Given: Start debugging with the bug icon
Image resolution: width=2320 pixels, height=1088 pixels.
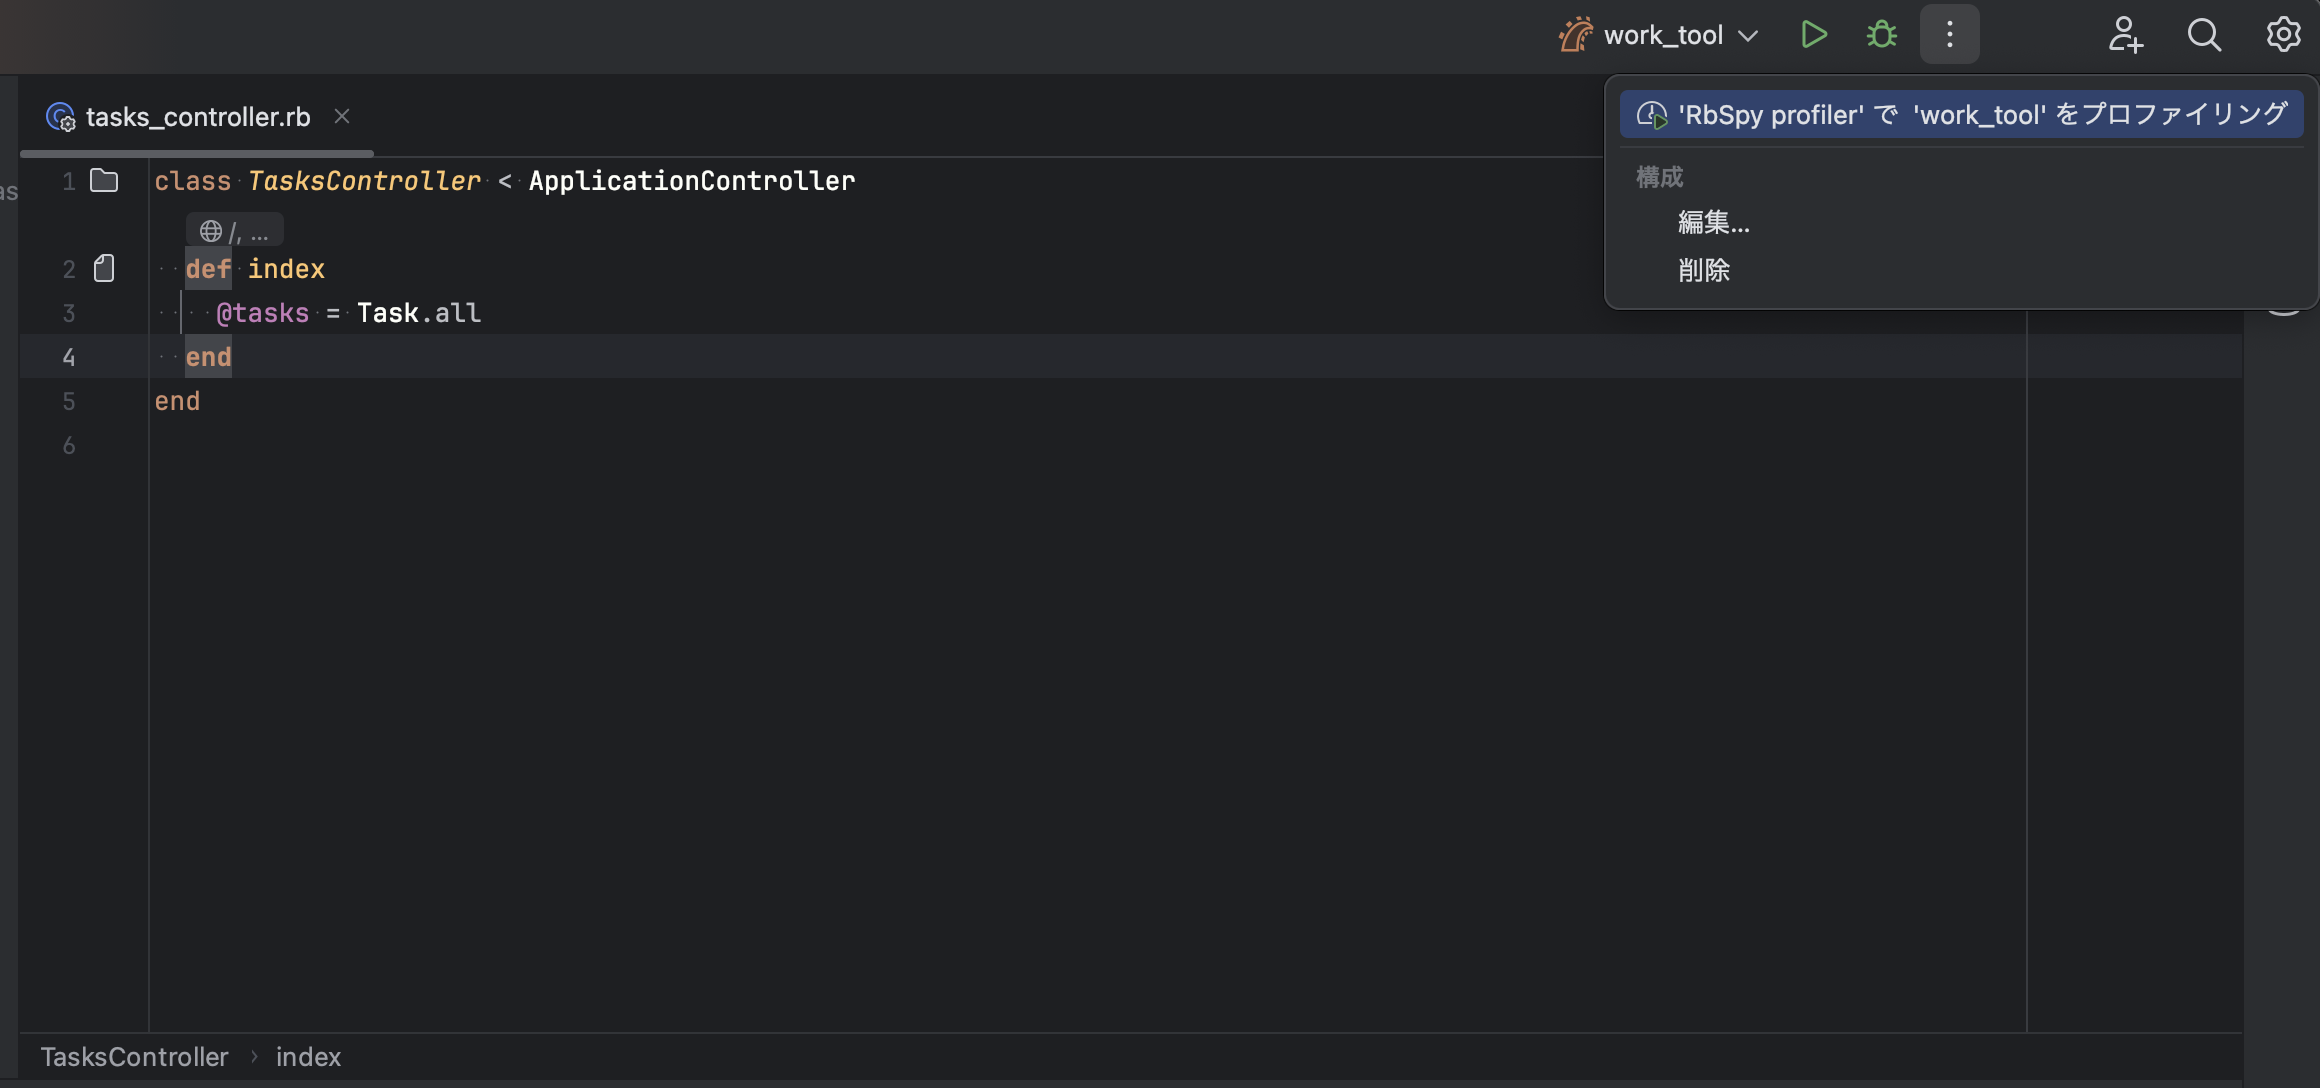Looking at the screenshot, I should pos(1881,35).
